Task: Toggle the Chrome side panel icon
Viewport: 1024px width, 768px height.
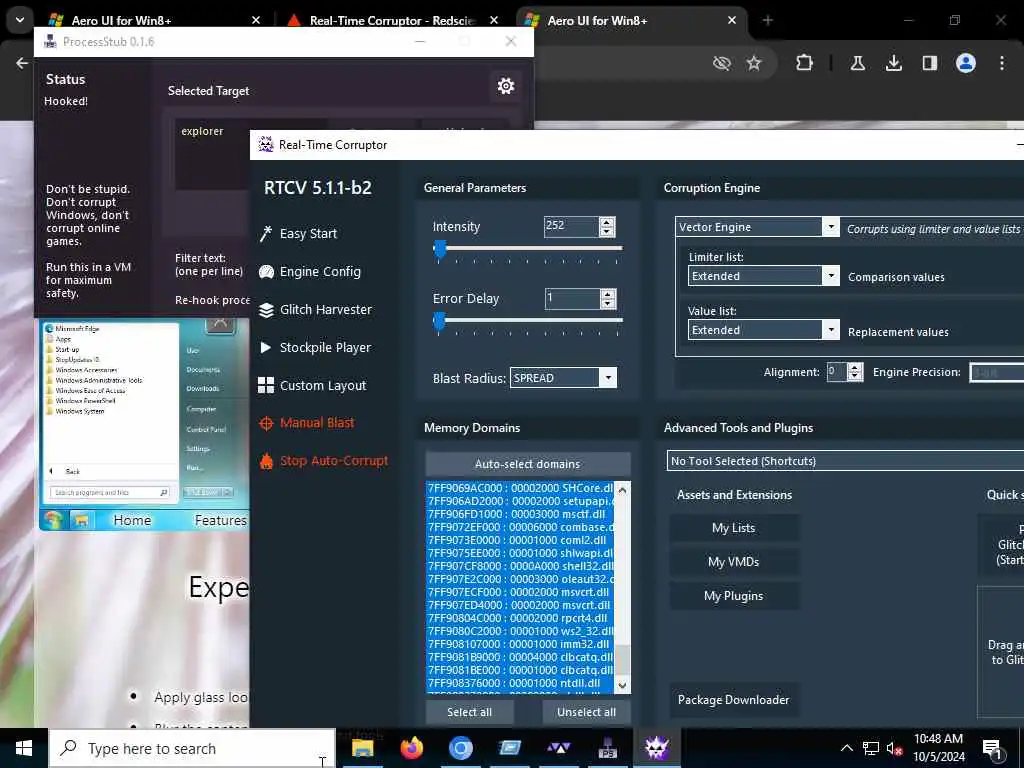Action: pos(929,63)
